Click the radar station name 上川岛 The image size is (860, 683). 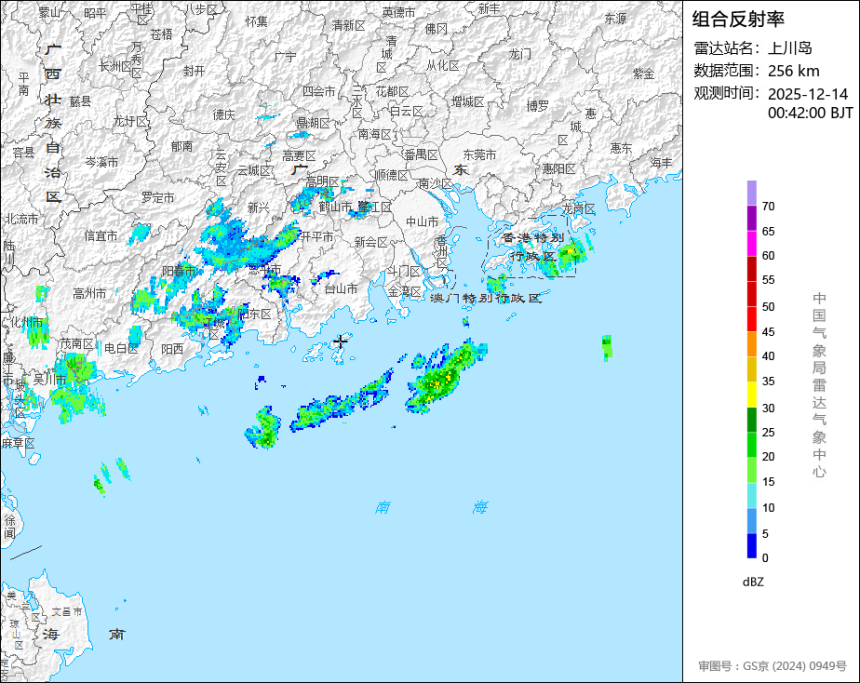tap(789, 48)
